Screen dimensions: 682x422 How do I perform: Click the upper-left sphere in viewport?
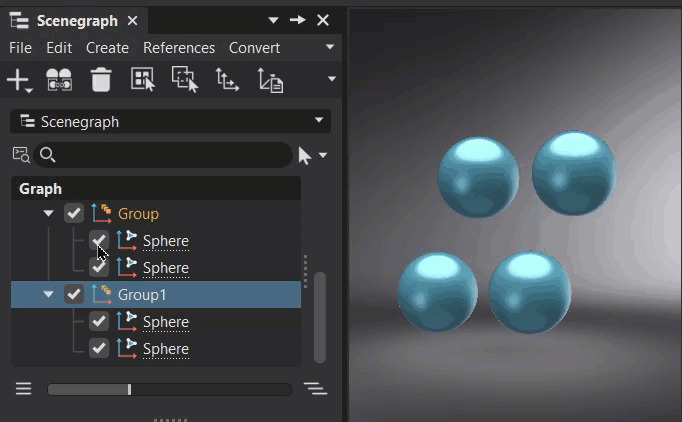pos(478,177)
